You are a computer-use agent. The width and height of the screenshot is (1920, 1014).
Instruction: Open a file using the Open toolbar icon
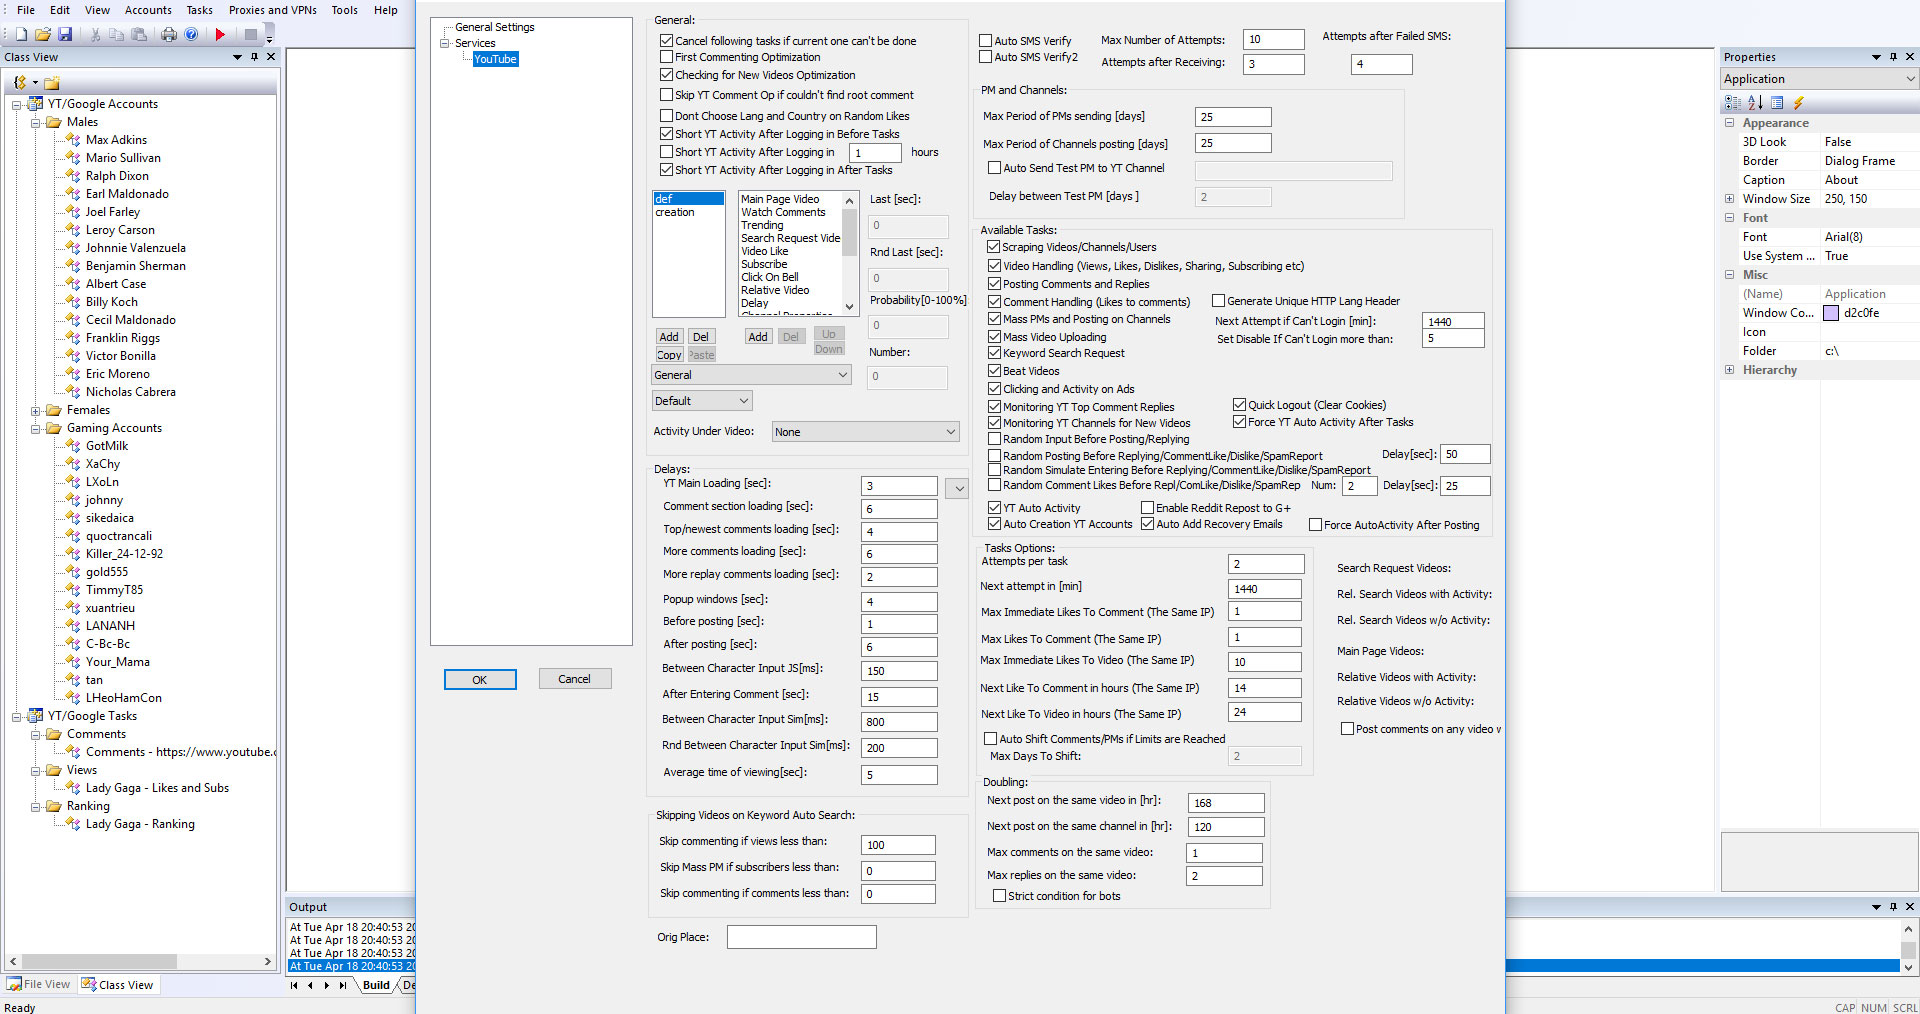click(42, 33)
